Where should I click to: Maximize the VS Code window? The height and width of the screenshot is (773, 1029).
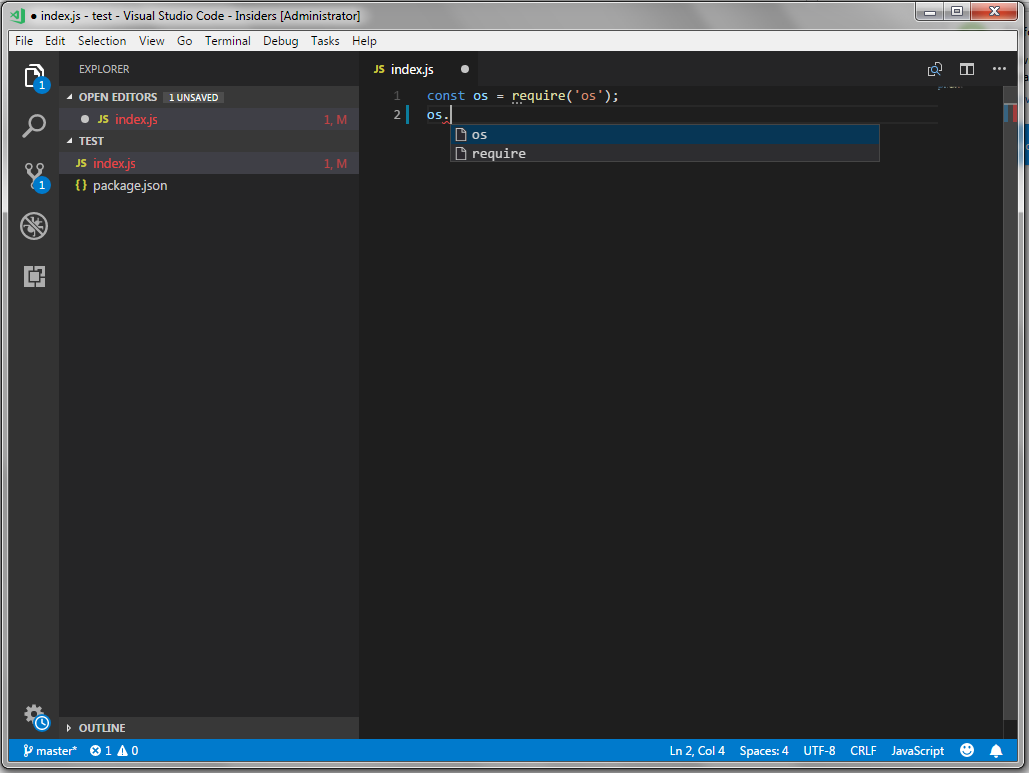point(957,11)
